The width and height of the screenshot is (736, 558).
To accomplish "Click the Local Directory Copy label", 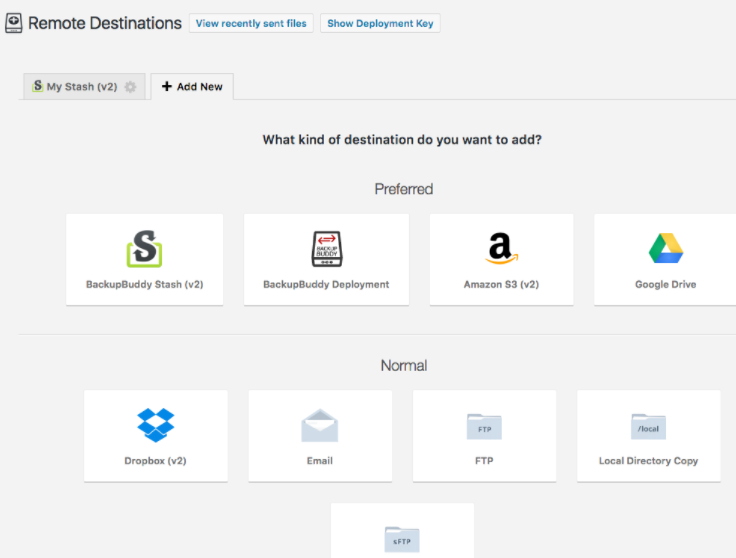I will (x=648, y=461).
